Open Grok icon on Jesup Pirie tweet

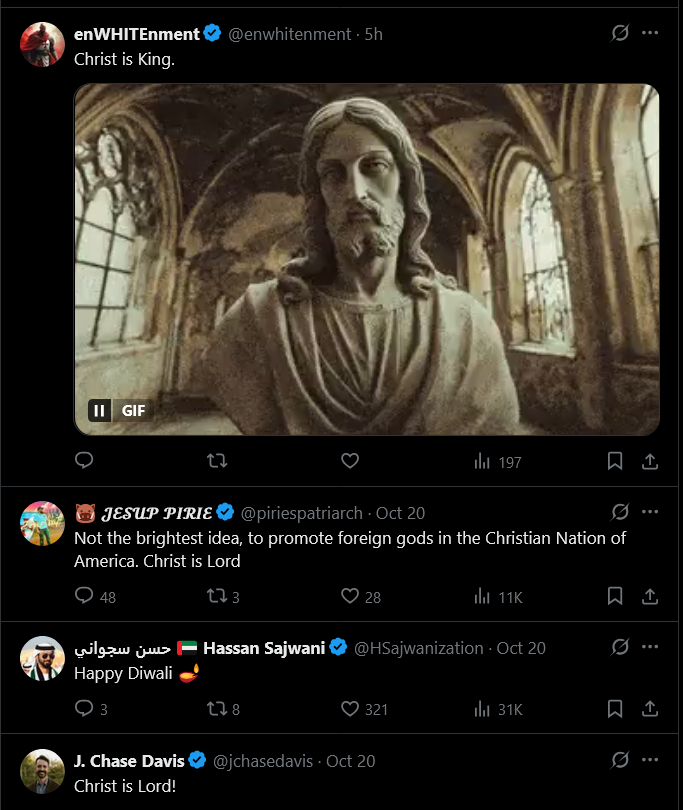[620, 512]
